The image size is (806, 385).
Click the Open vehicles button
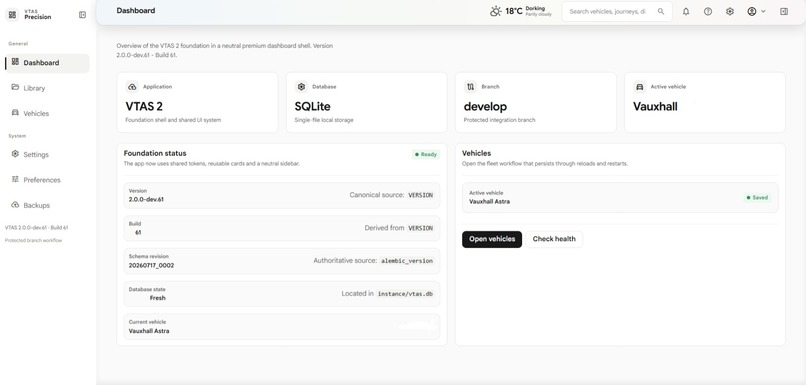[492, 239]
